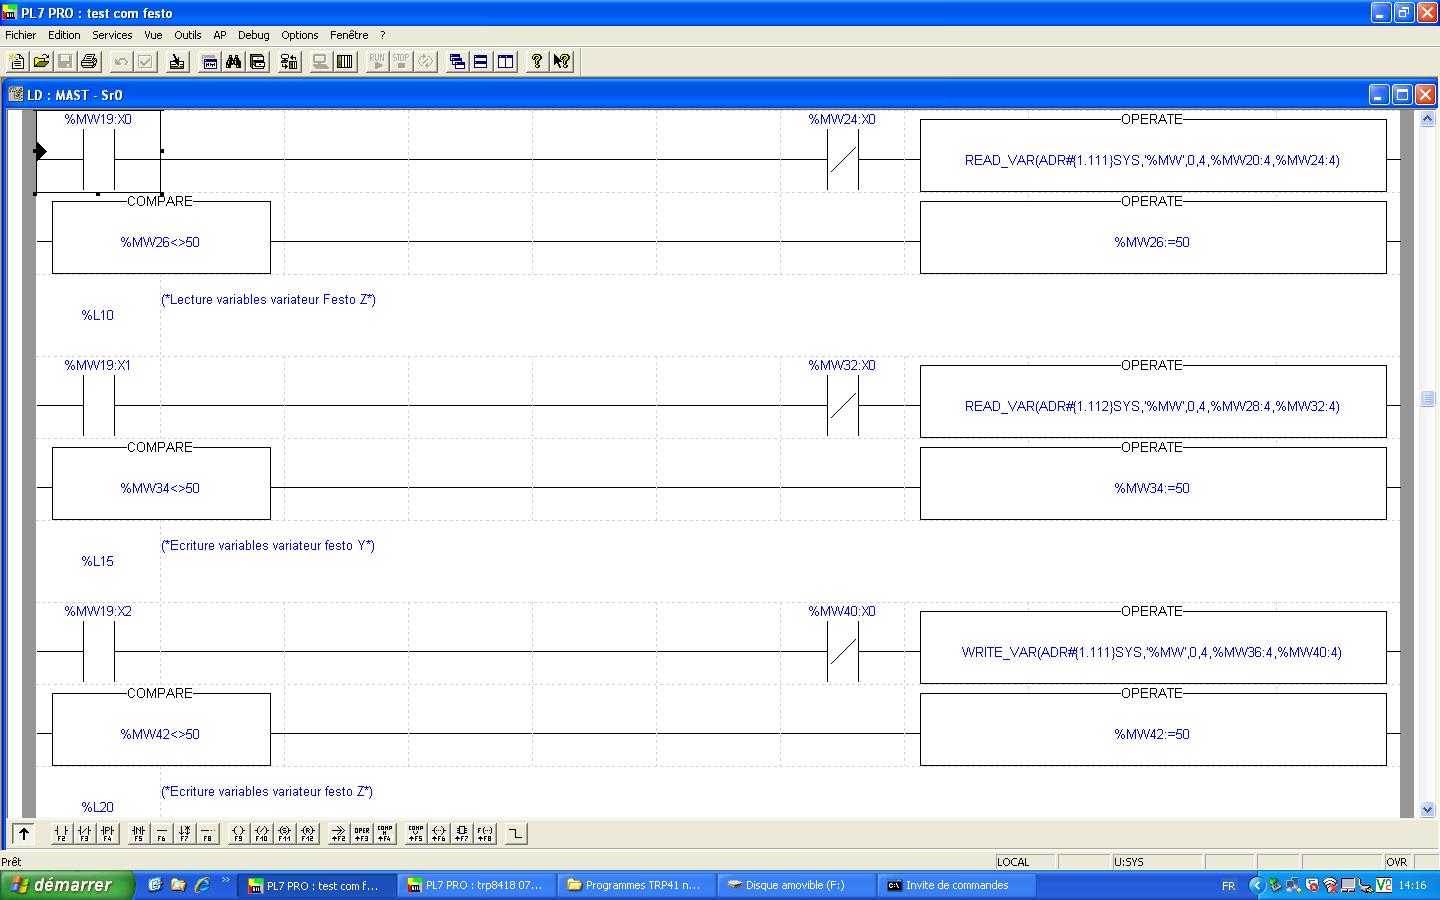
Task: Open the Services menu
Action: pyautogui.click(x=112, y=35)
